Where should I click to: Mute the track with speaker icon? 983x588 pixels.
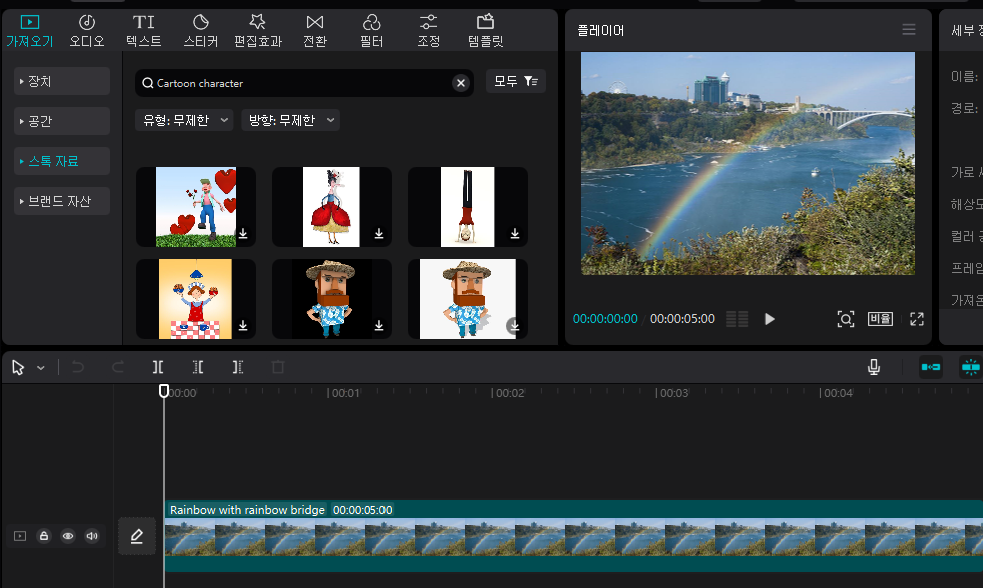click(x=92, y=536)
